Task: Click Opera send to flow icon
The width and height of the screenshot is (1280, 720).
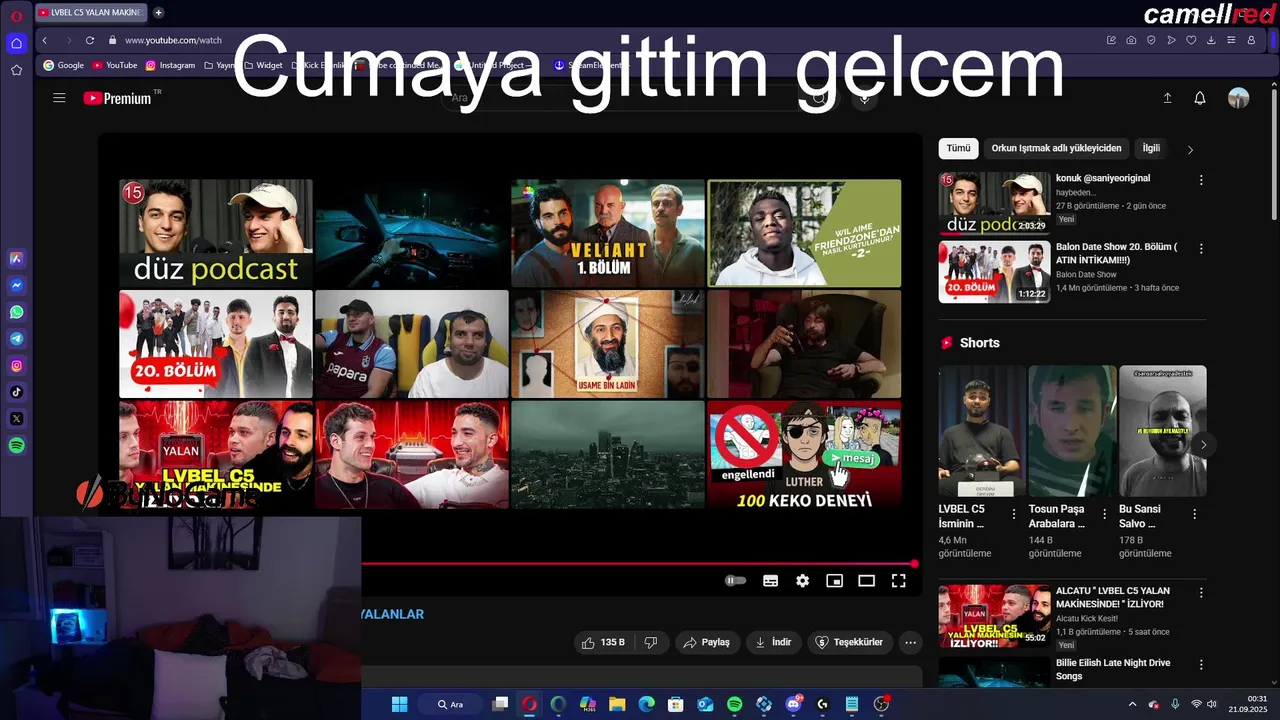Action: coord(1171,40)
